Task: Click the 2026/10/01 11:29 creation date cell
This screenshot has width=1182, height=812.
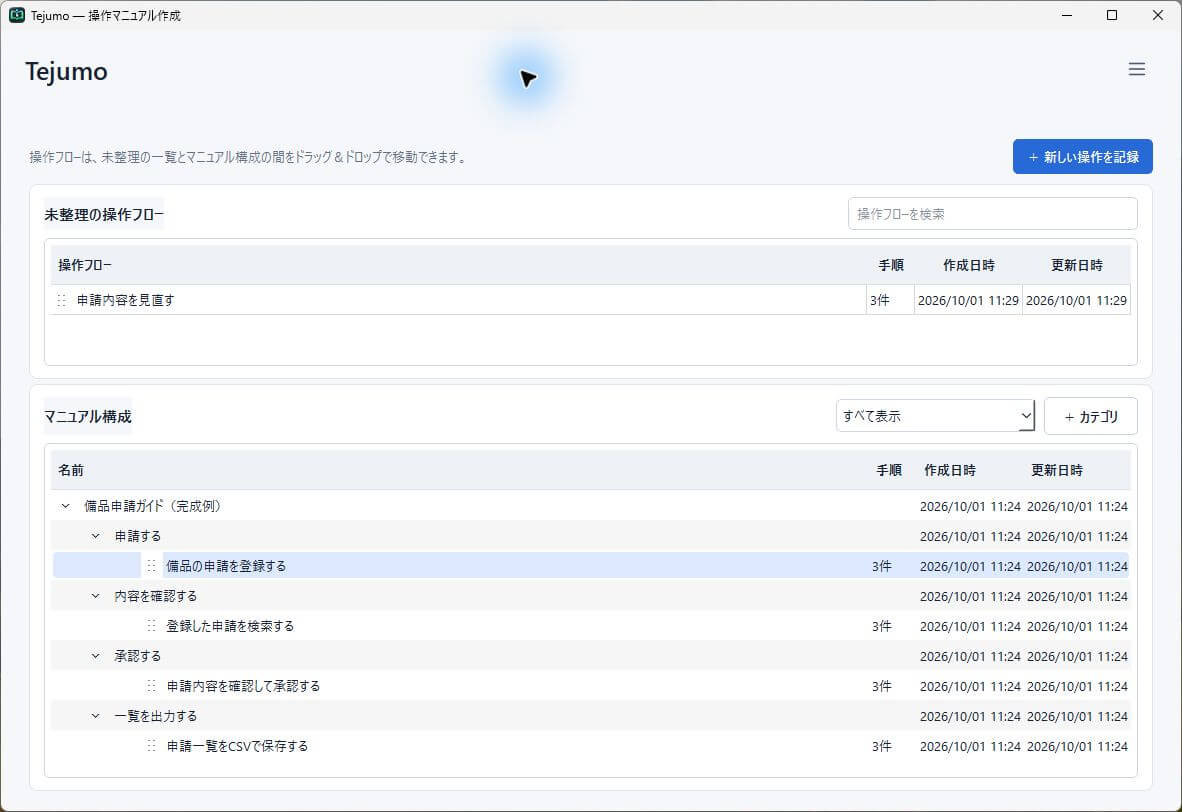Action: coord(968,300)
